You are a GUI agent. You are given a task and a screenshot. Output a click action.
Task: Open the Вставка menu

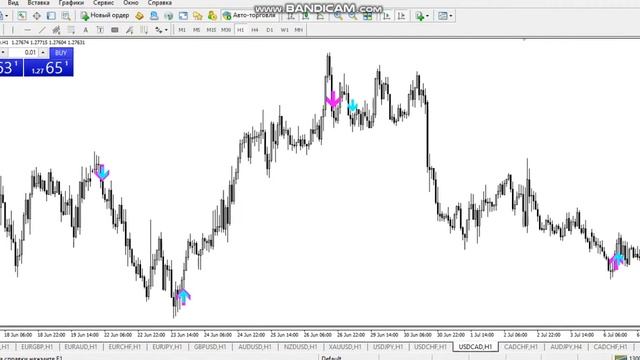click(38, 3)
